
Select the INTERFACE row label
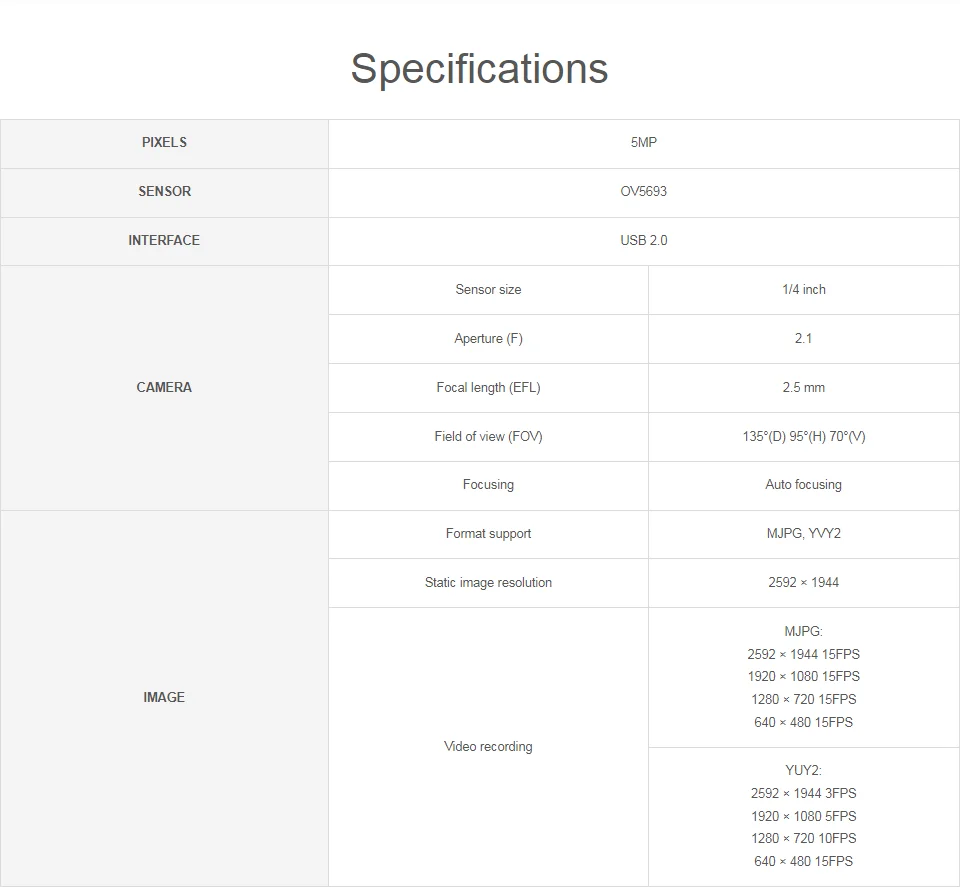coord(164,241)
